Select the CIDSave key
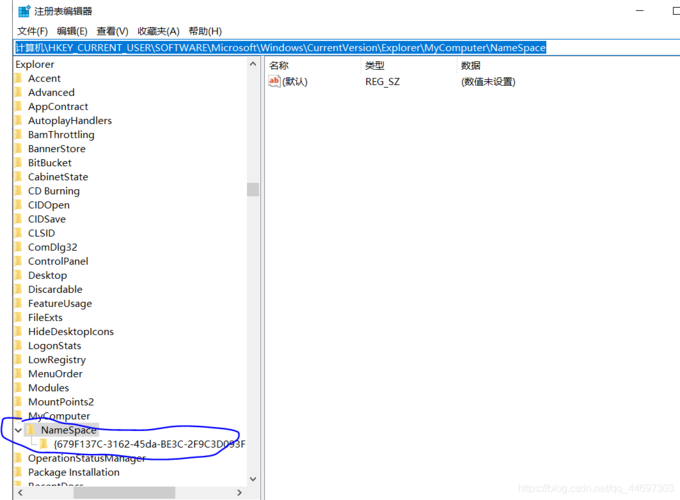Viewport: 680px width, 500px height. coord(47,219)
